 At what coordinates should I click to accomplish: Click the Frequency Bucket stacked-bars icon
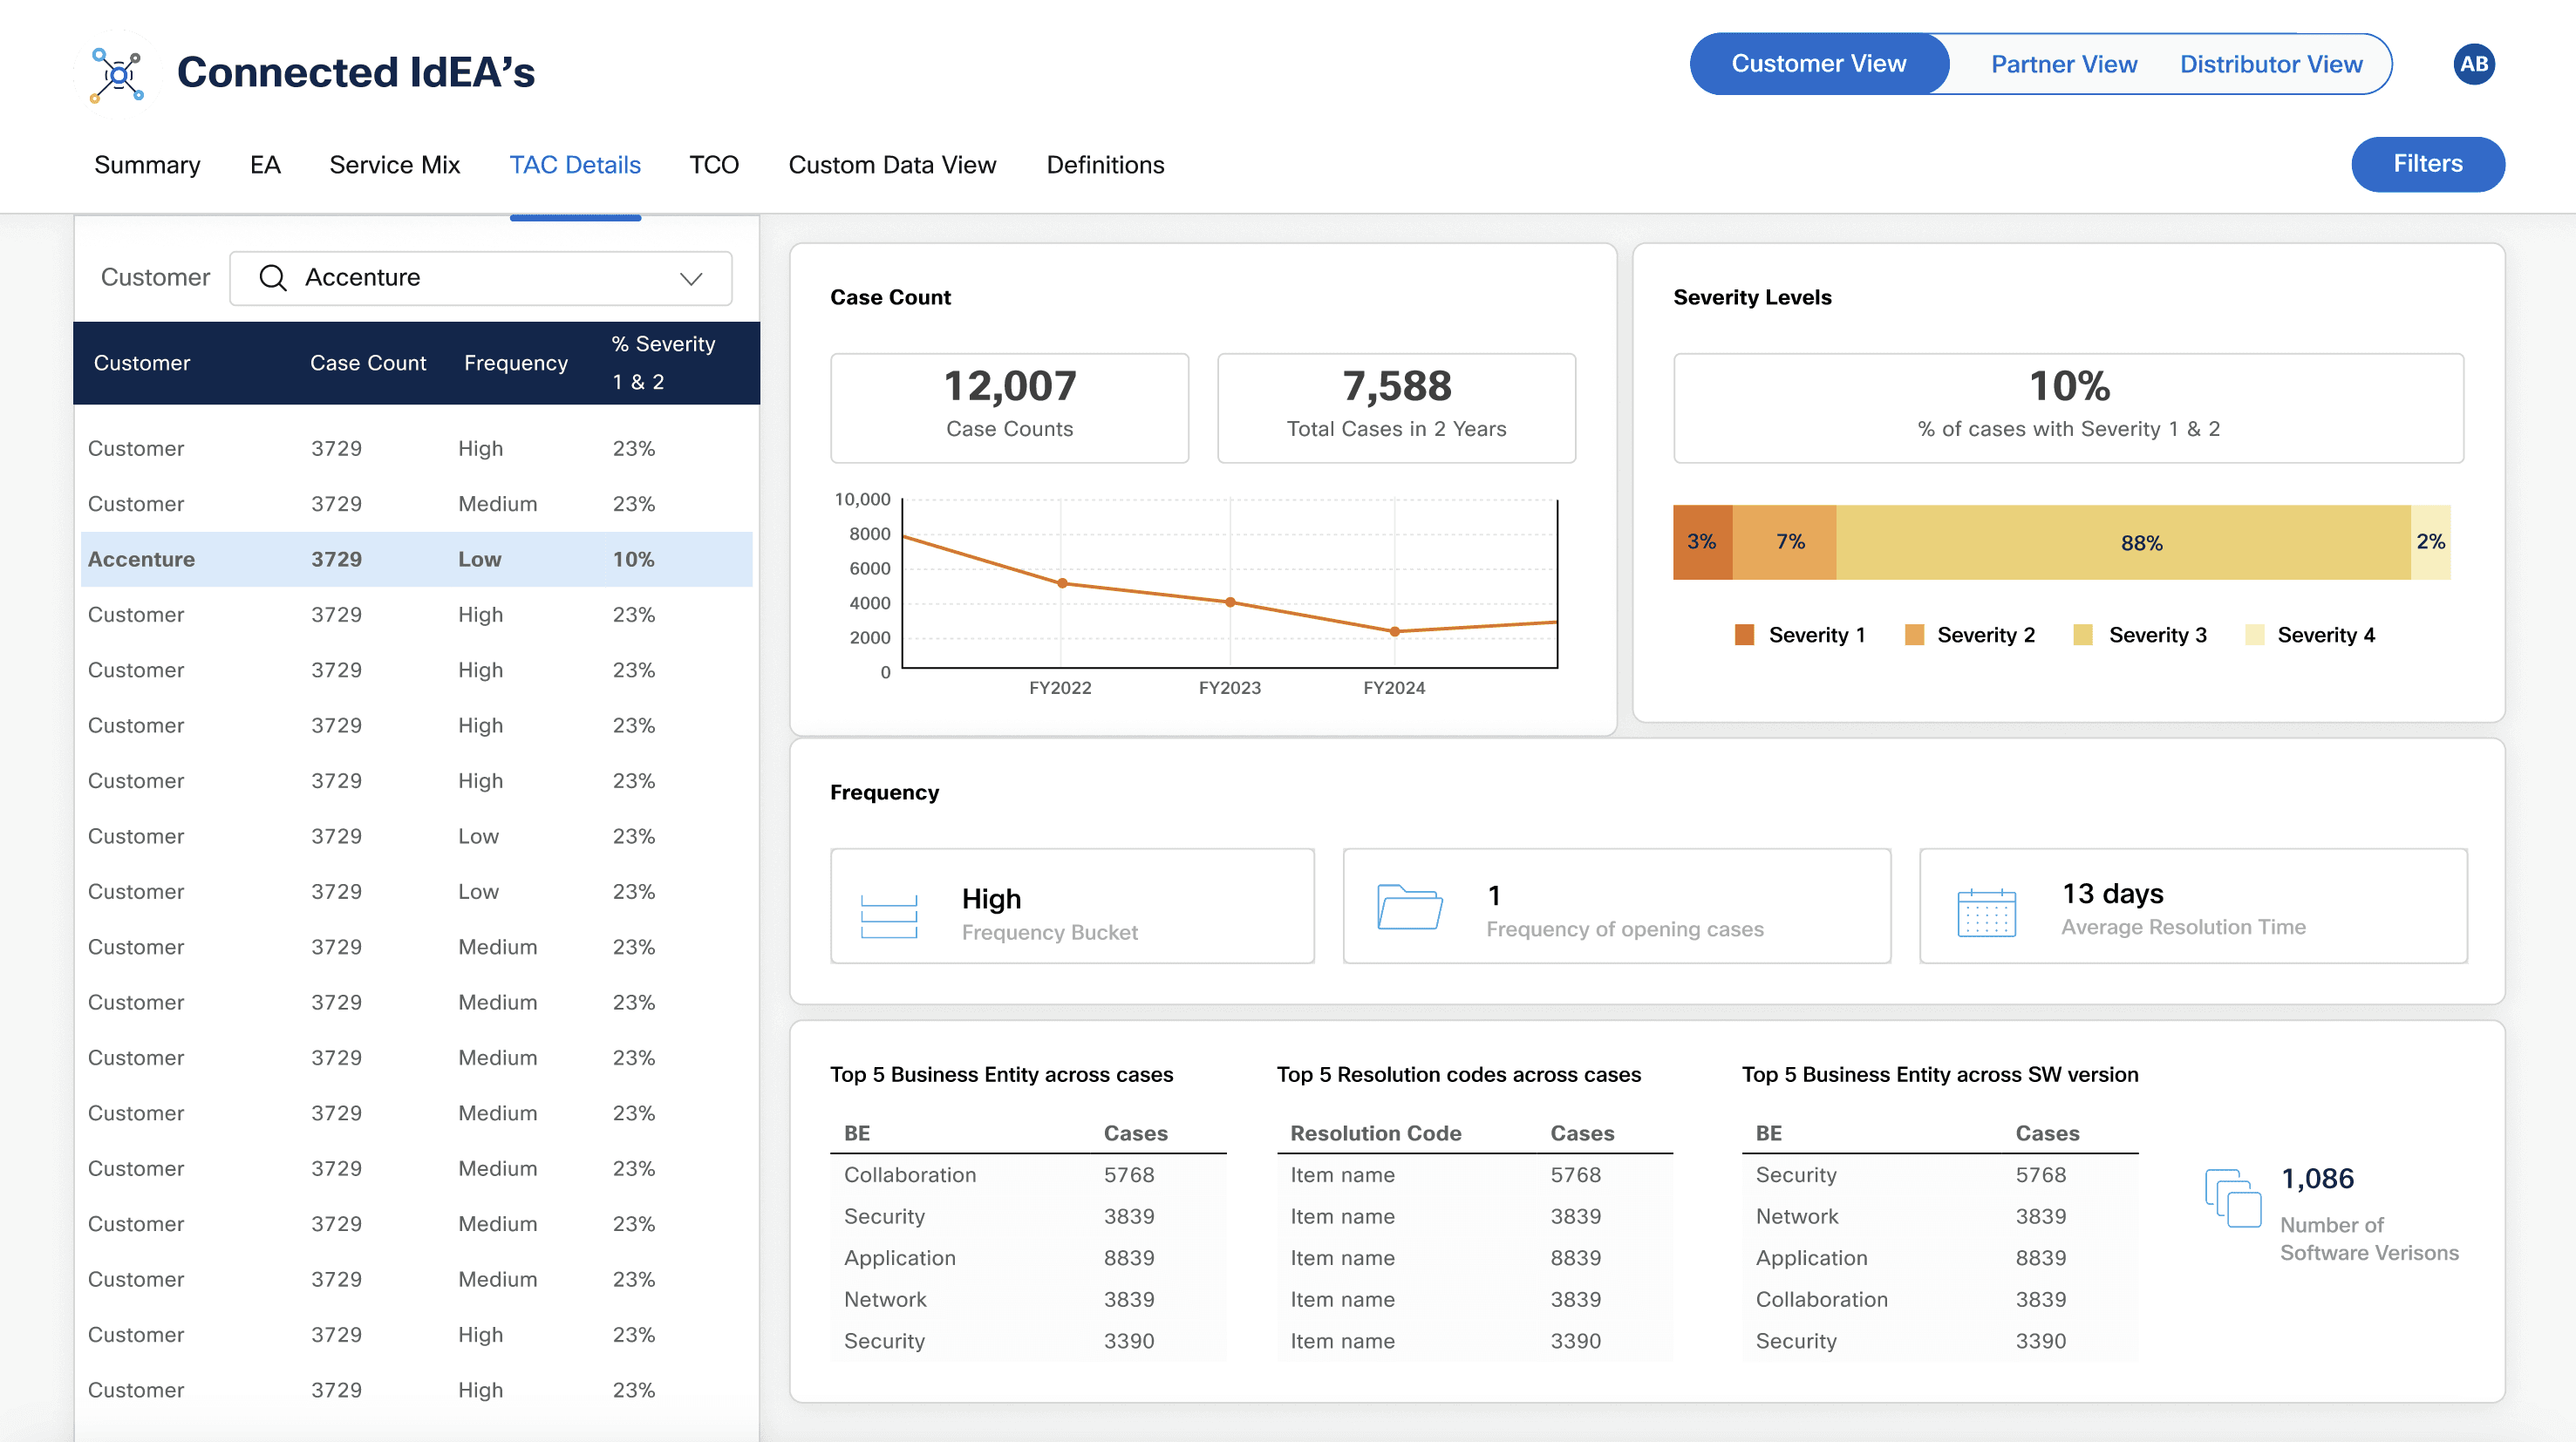pos(888,915)
